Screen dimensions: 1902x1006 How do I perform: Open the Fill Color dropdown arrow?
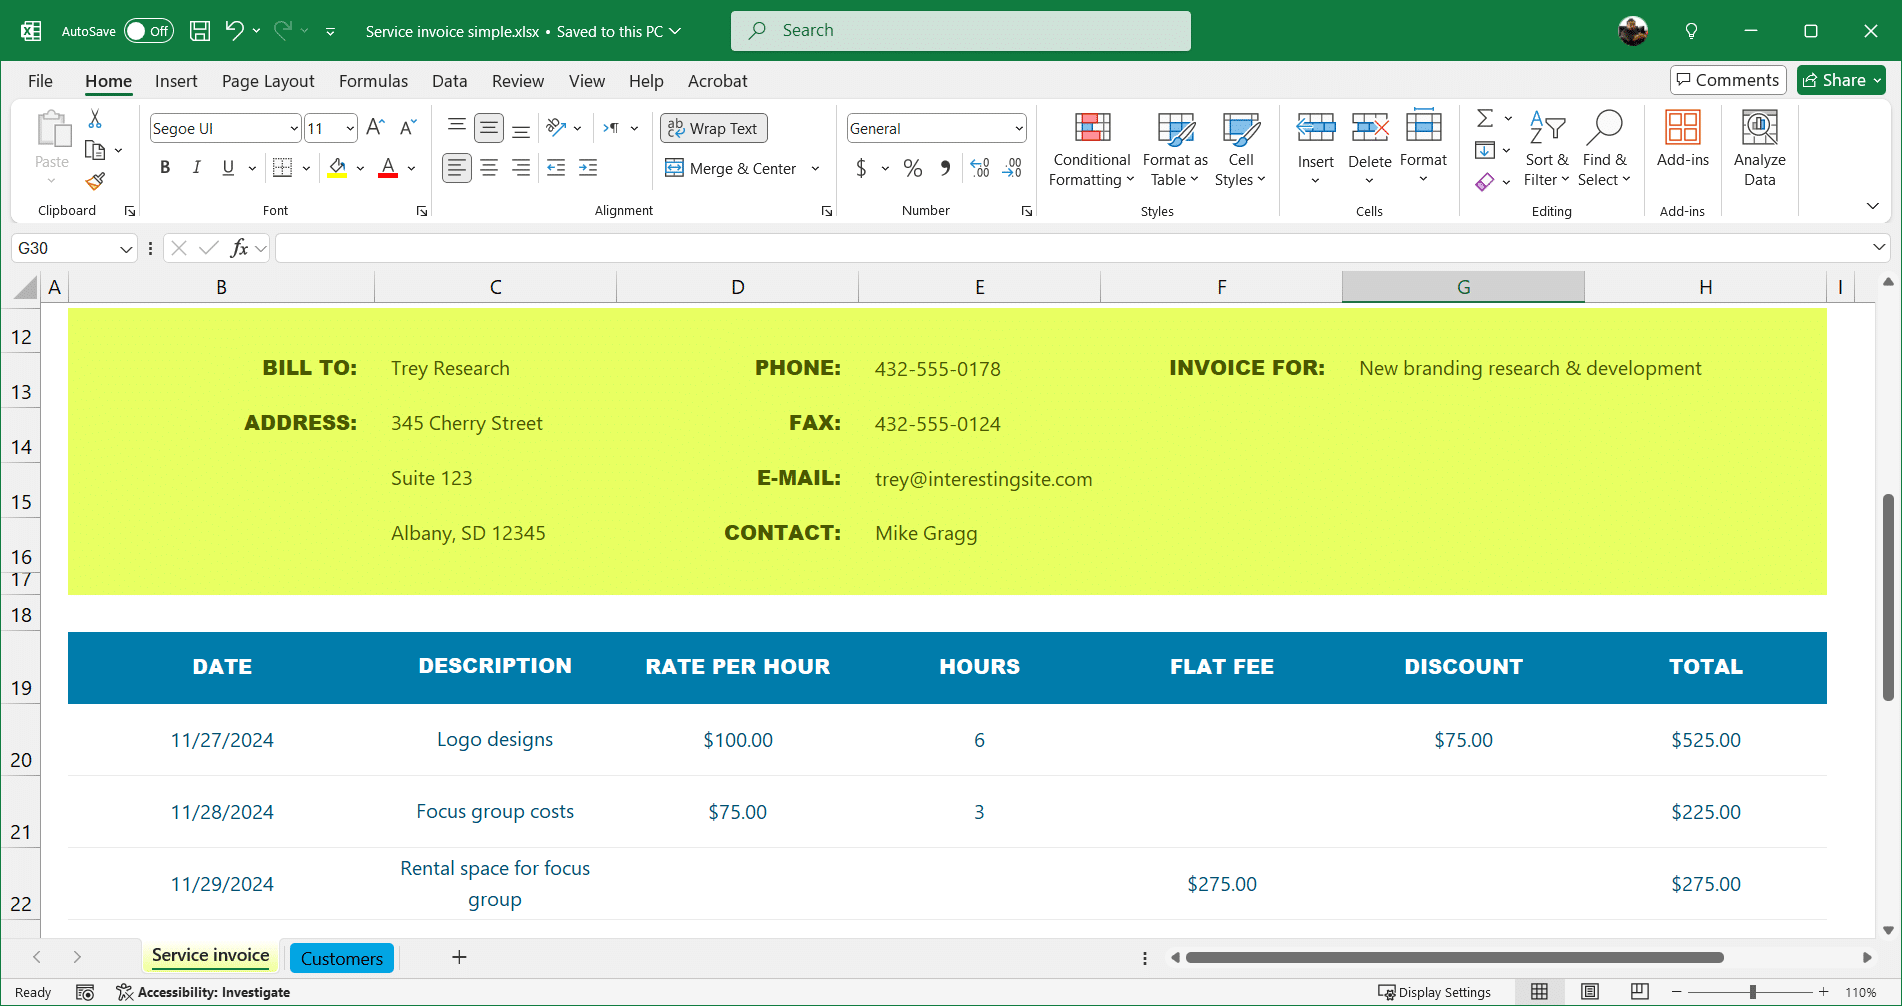click(360, 167)
